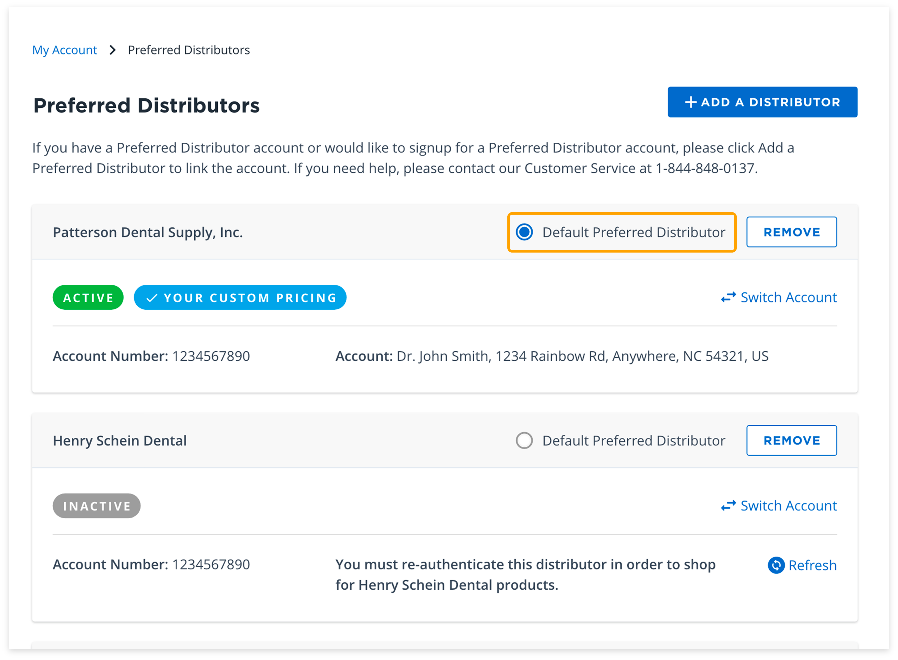Screen dimensions: 898x660
Task: Click the gray Inactive status badge
Action: [97, 506]
